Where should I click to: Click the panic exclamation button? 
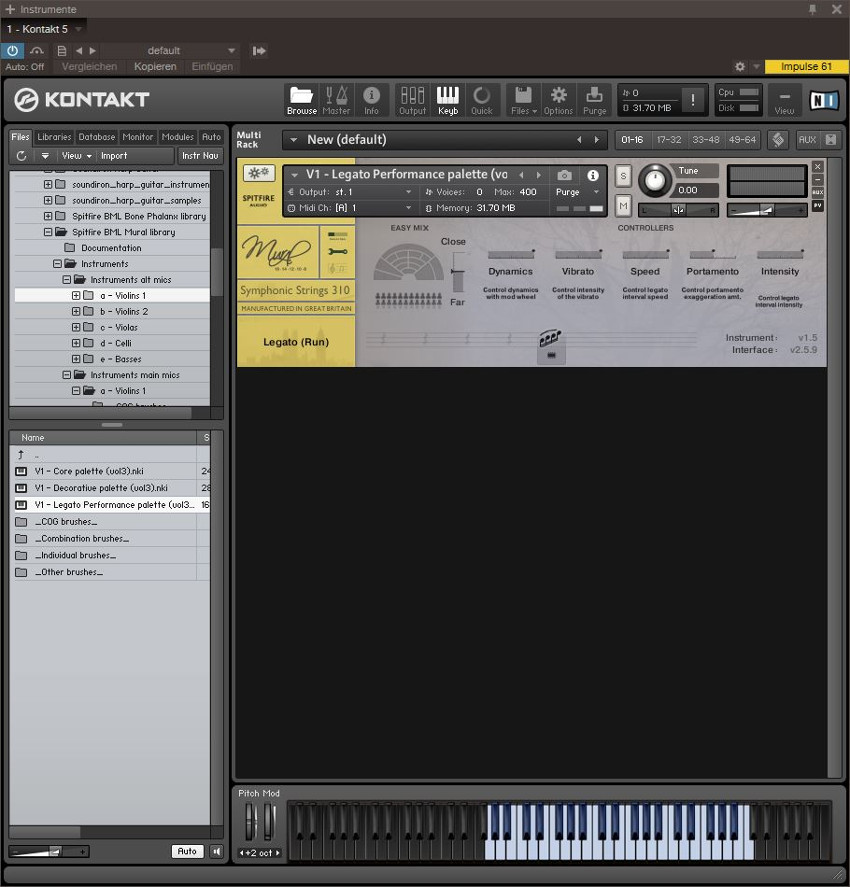click(693, 100)
